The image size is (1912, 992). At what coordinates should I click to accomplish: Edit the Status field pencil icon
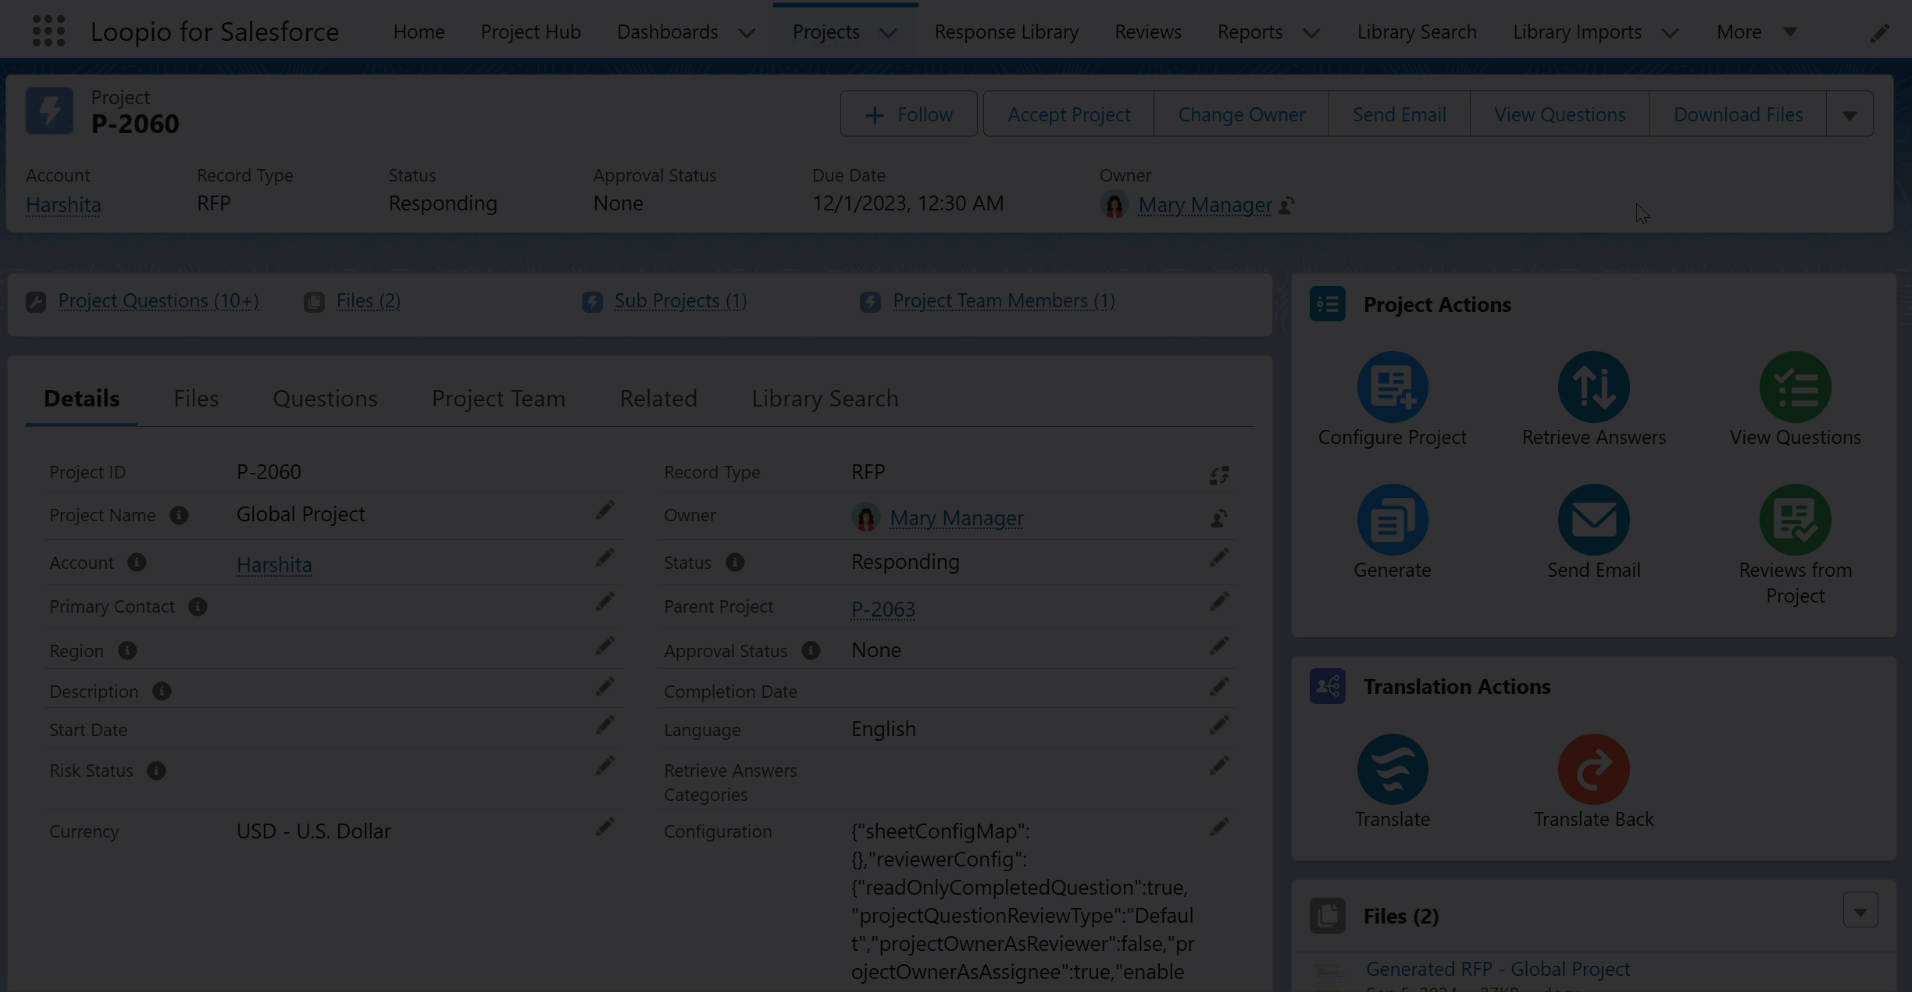click(x=1219, y=558)
